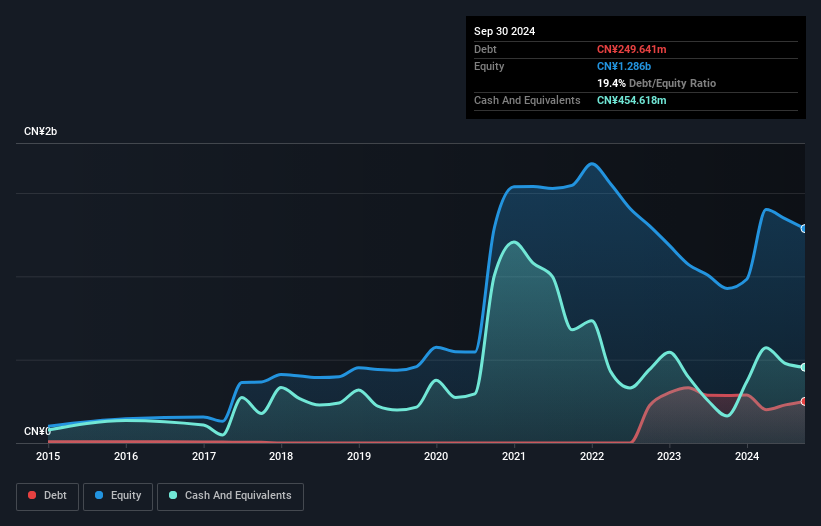Click the CN¥454.618m cash value
821x526 pixels.
631,100
